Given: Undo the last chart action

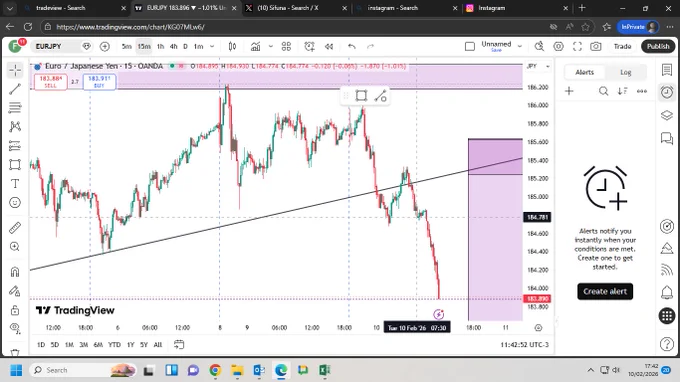Looking at the screenshot, I should 352,46.
